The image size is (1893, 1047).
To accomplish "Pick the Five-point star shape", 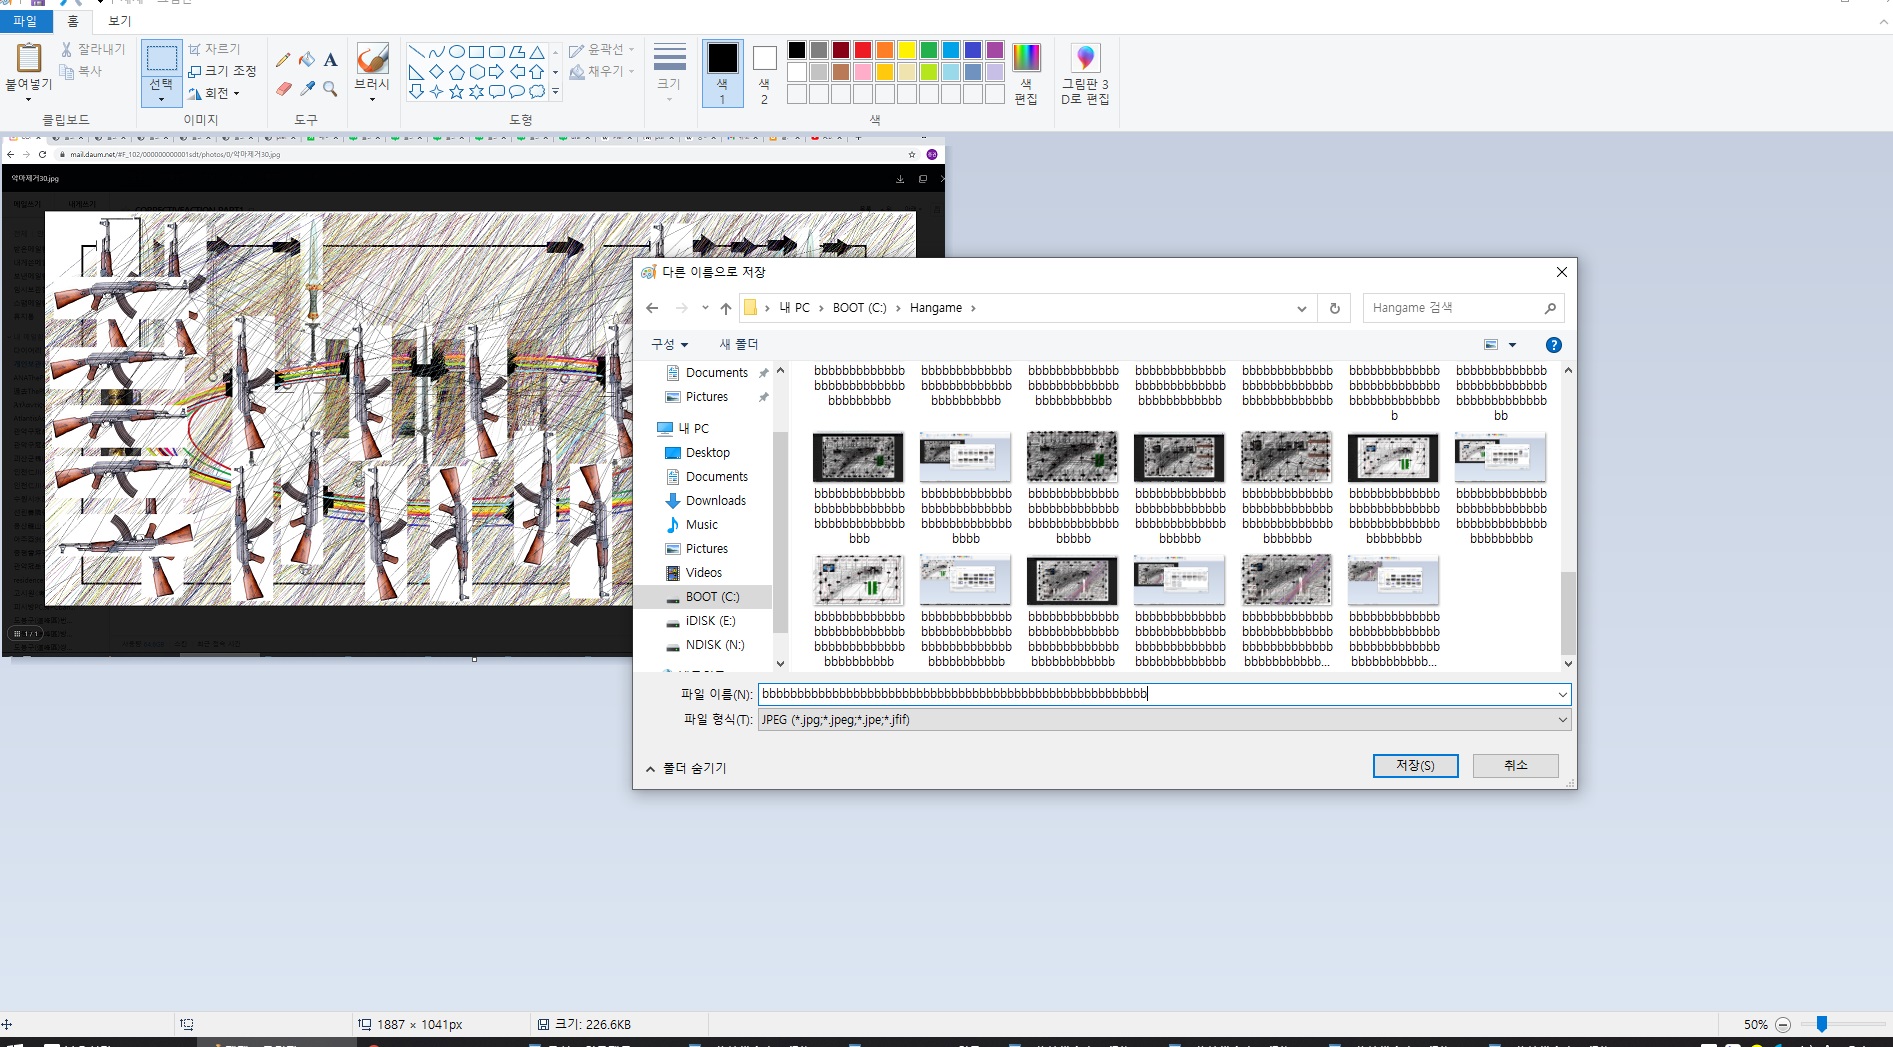I will [x=457, y=92].
